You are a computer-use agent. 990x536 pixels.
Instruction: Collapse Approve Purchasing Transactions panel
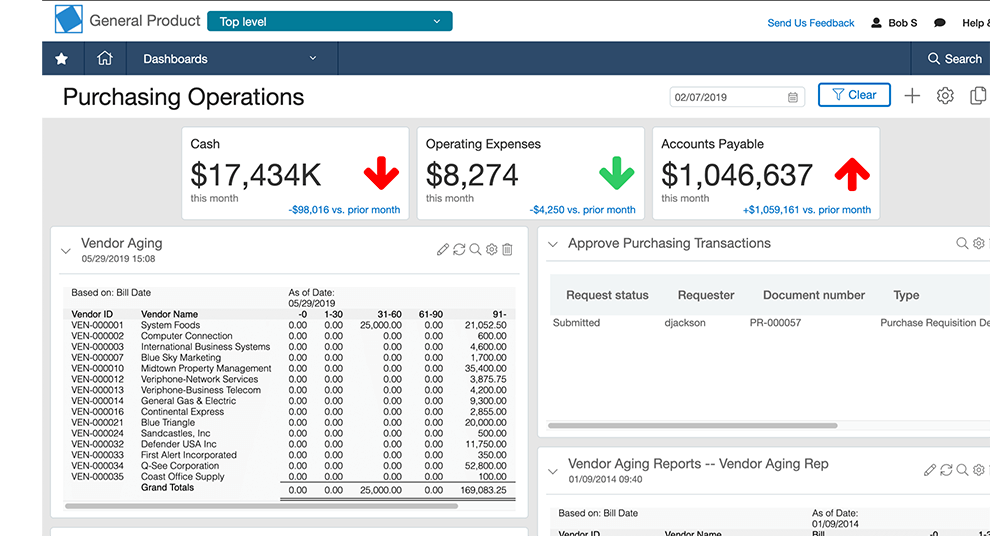click(x=553, y=244)
